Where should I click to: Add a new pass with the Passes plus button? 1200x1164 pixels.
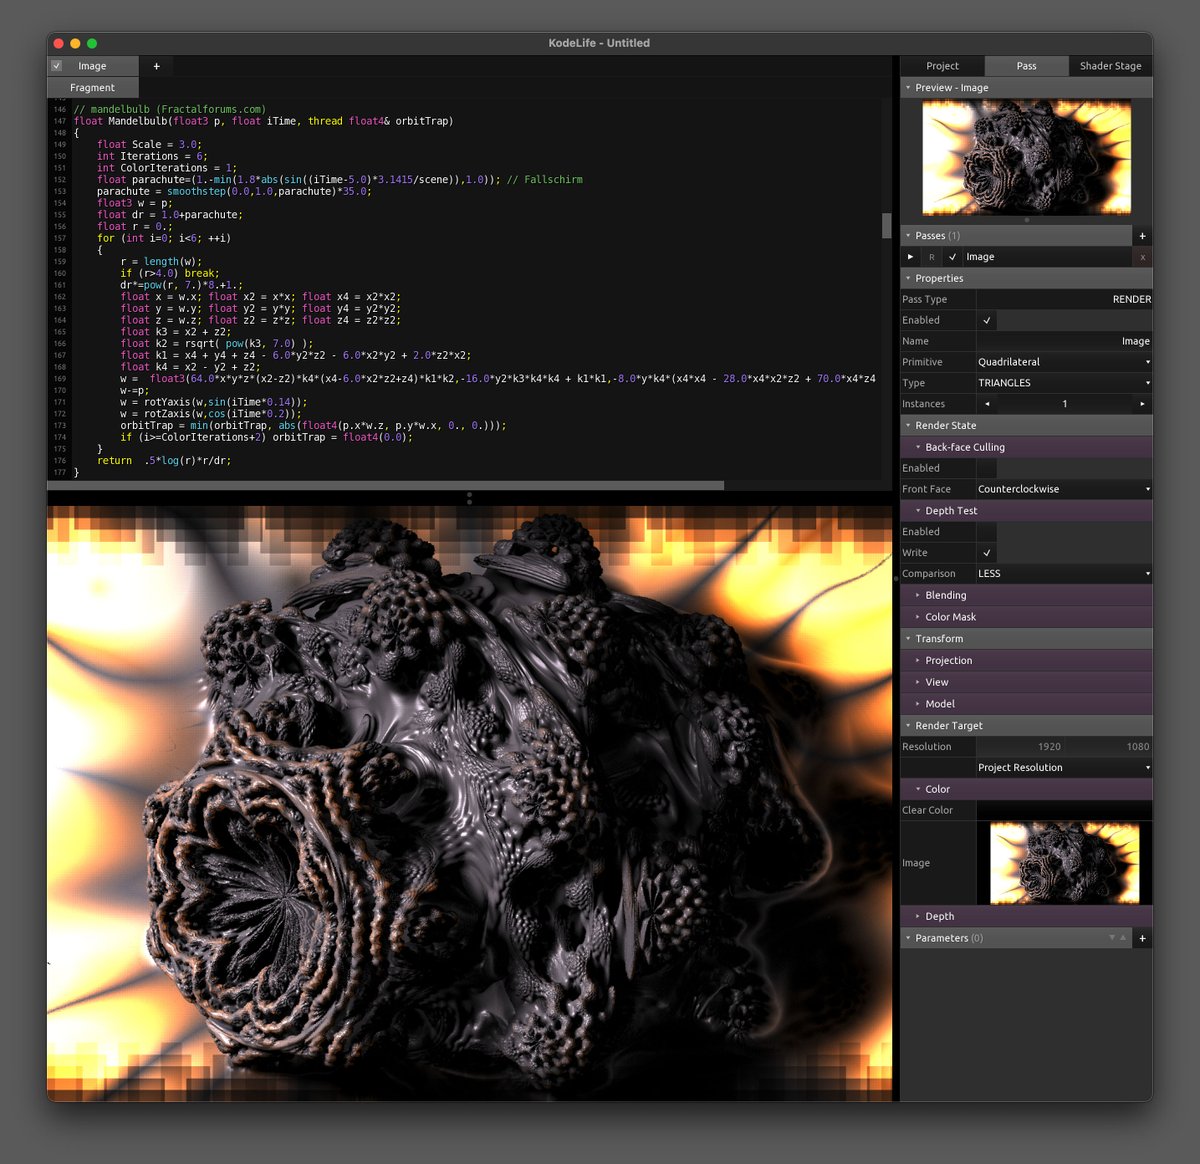pos(1142,236)
